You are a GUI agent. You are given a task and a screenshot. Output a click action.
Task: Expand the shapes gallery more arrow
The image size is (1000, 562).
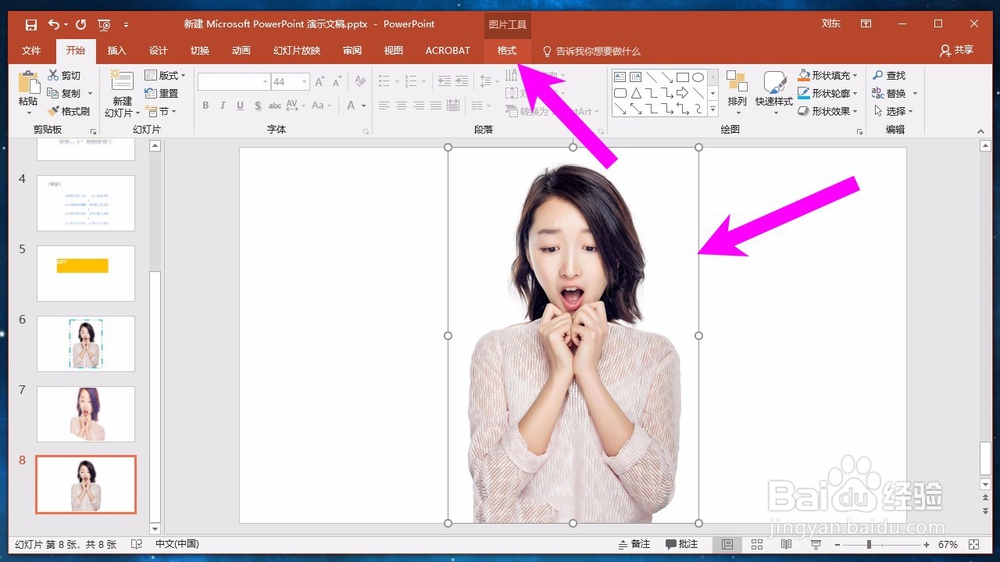point(713,110)
